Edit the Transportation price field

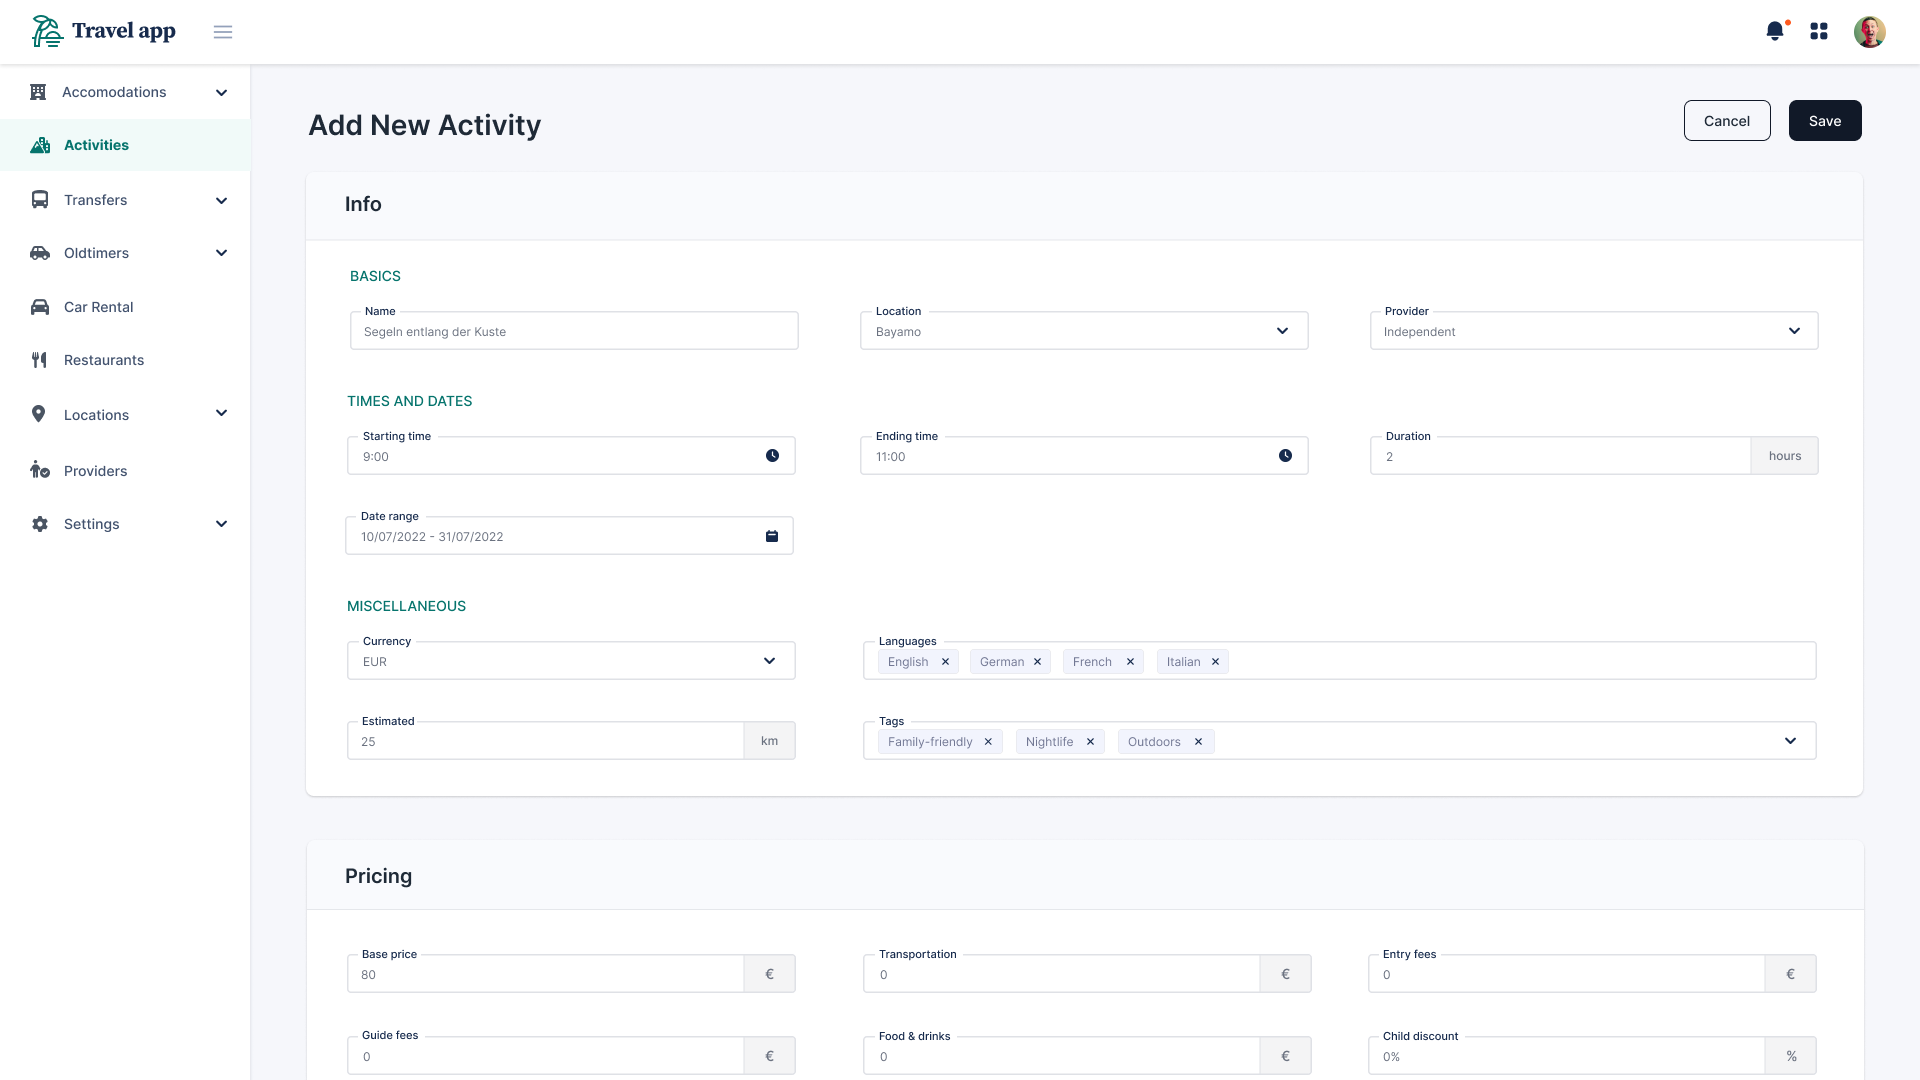1061,974
